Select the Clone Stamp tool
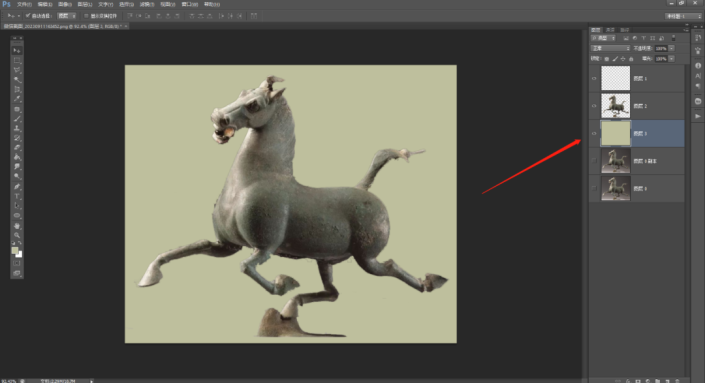Viewport: 705px width, 383px height. coord(17,129)
